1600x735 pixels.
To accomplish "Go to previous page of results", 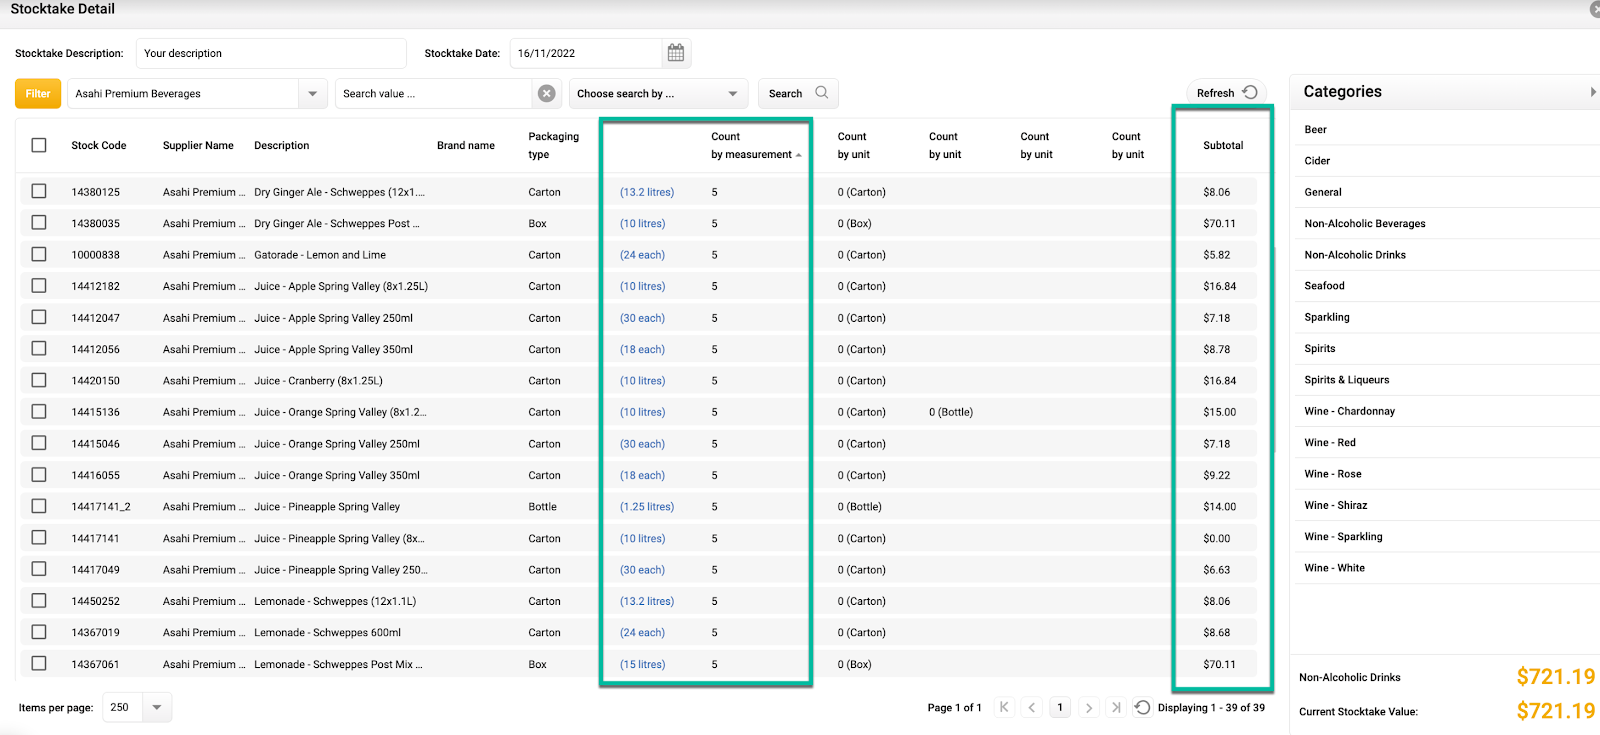I will [1032, 707].
